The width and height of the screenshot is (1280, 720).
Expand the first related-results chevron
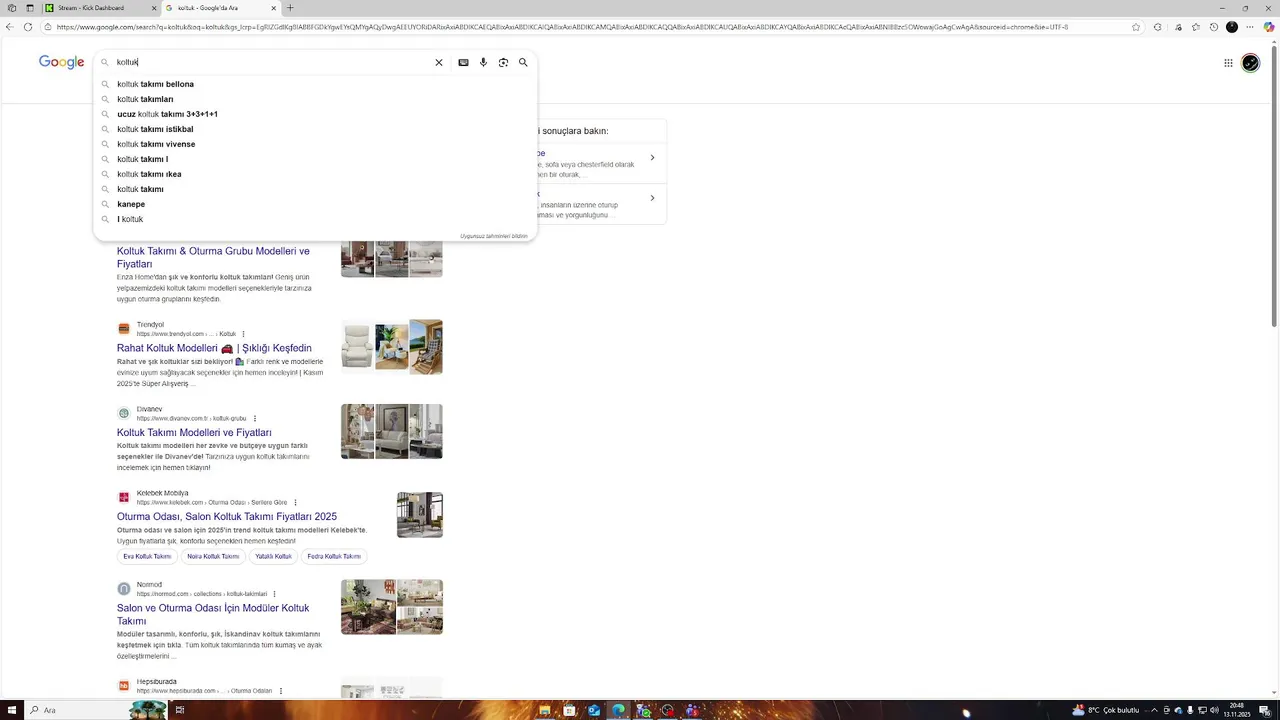click(652, 157)
